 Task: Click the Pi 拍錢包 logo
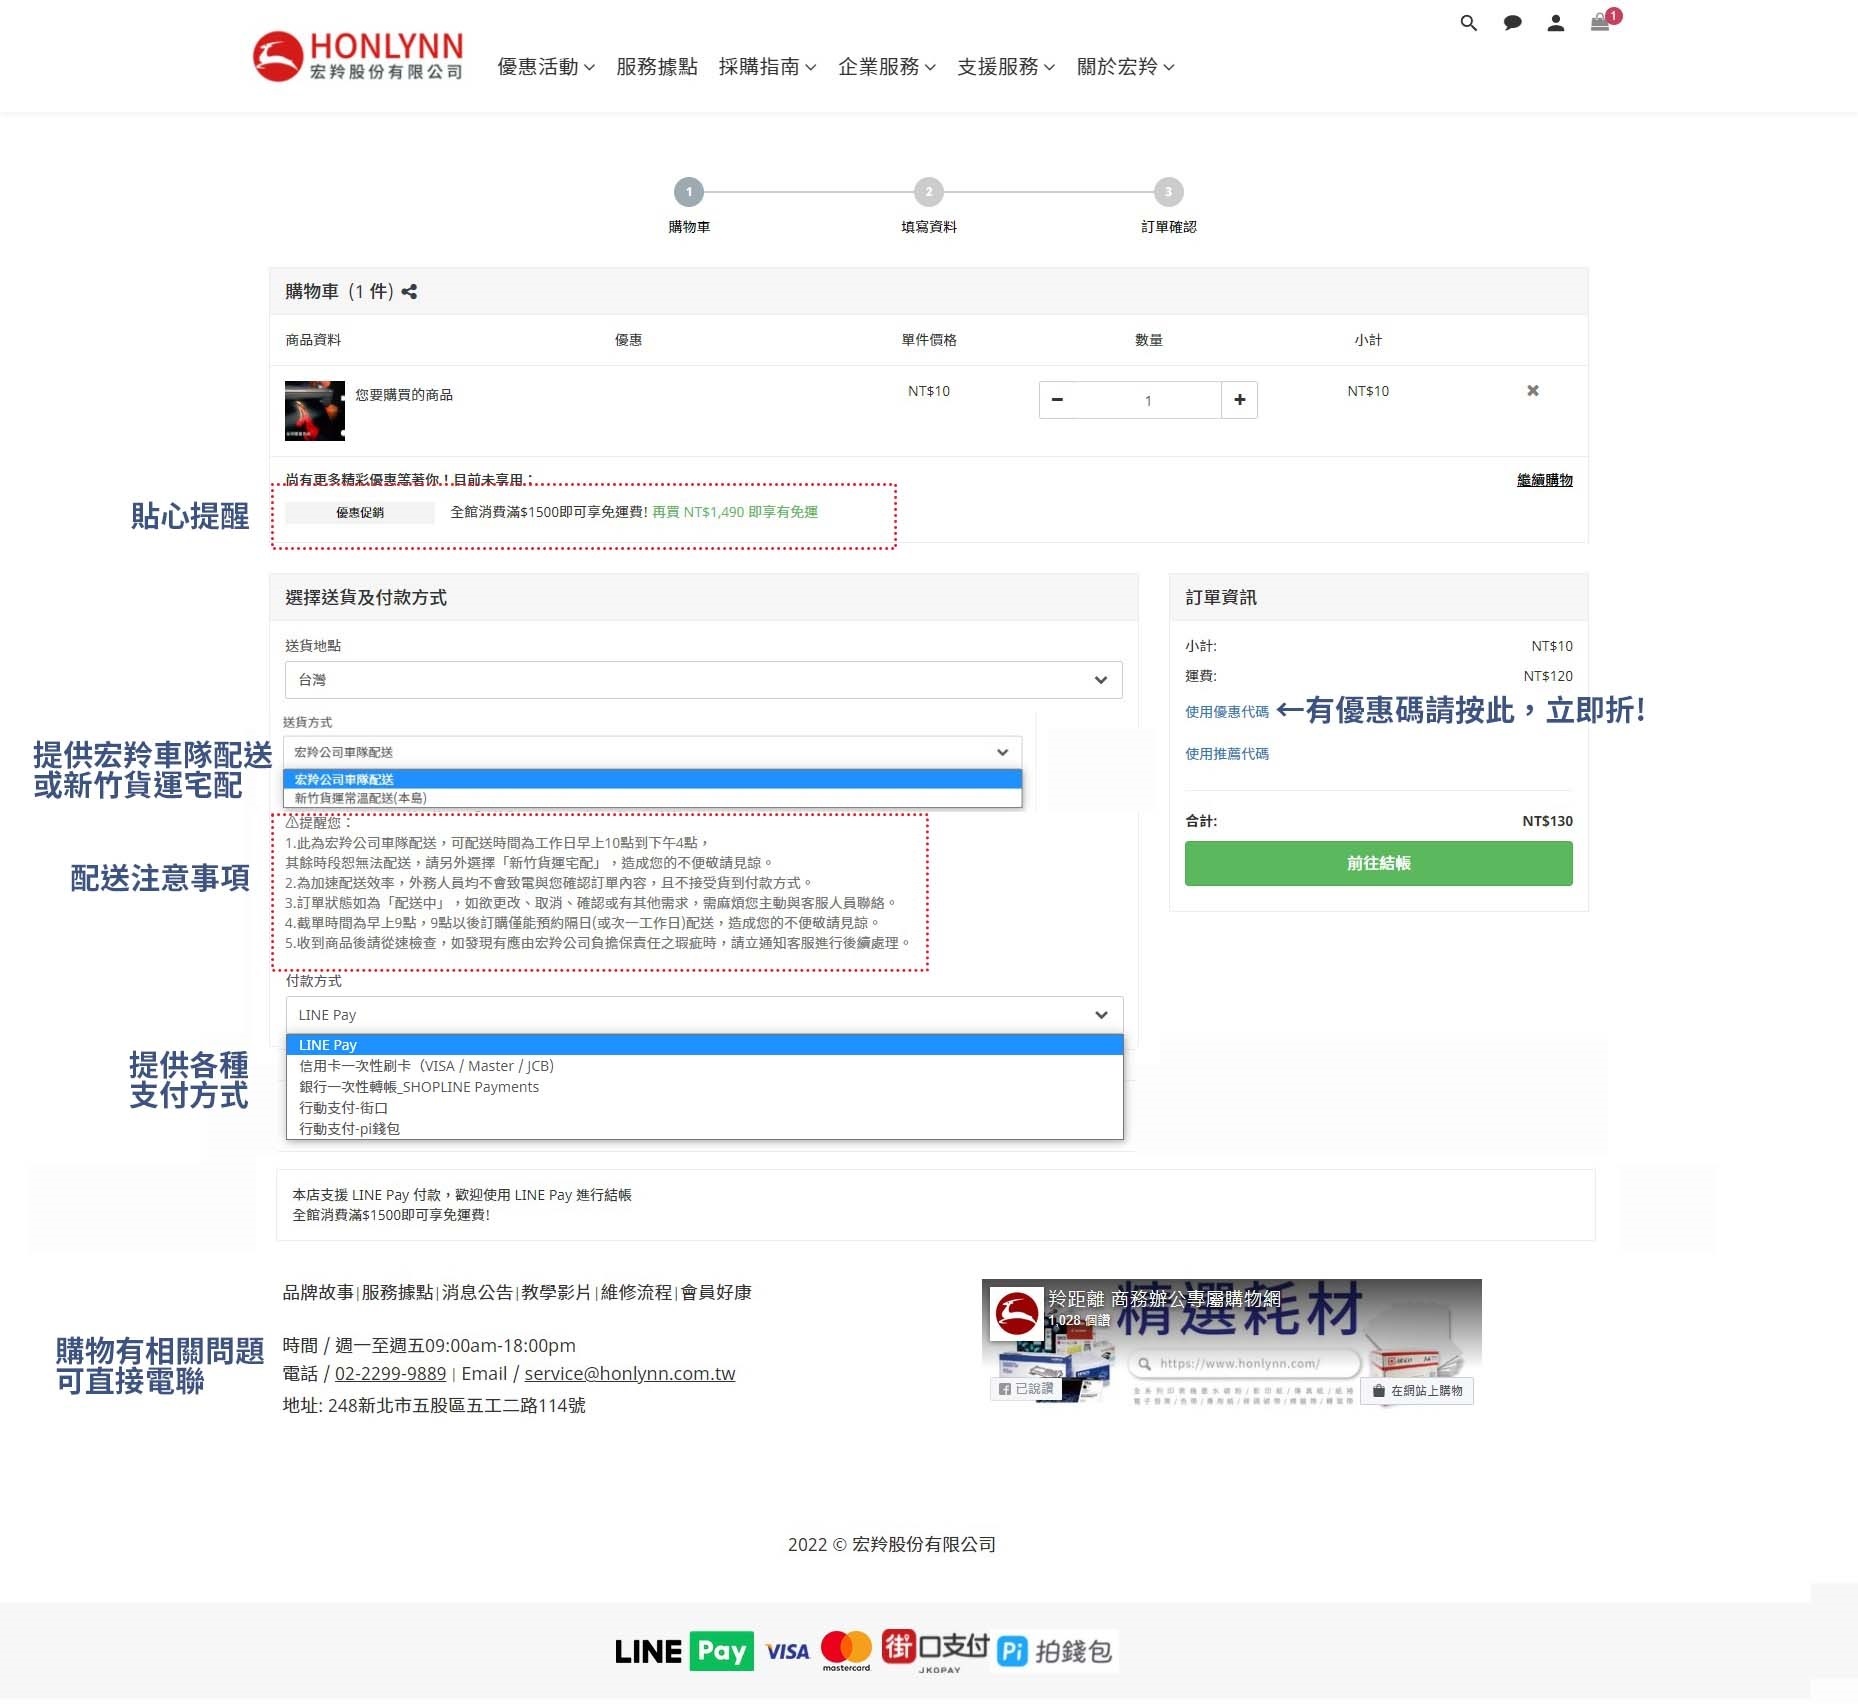[x=1056, y=1651]
